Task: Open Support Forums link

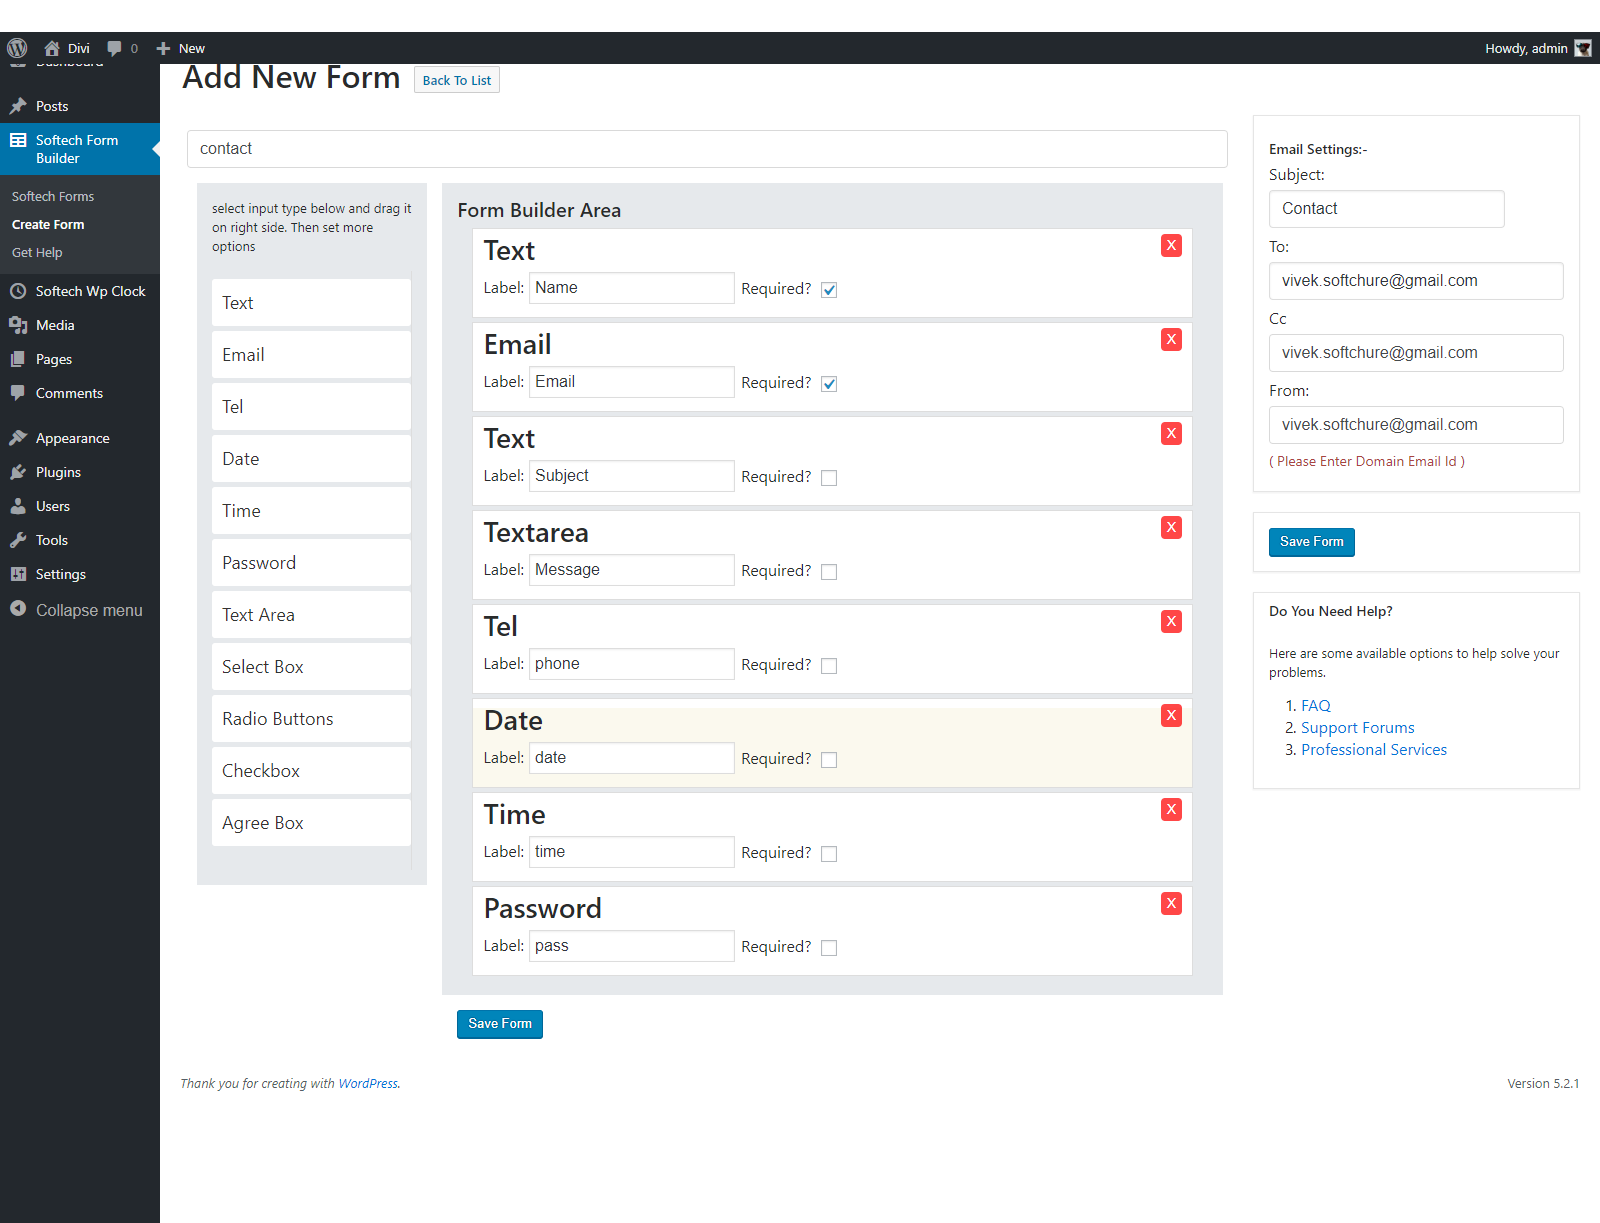Action: pos(1358,728)
